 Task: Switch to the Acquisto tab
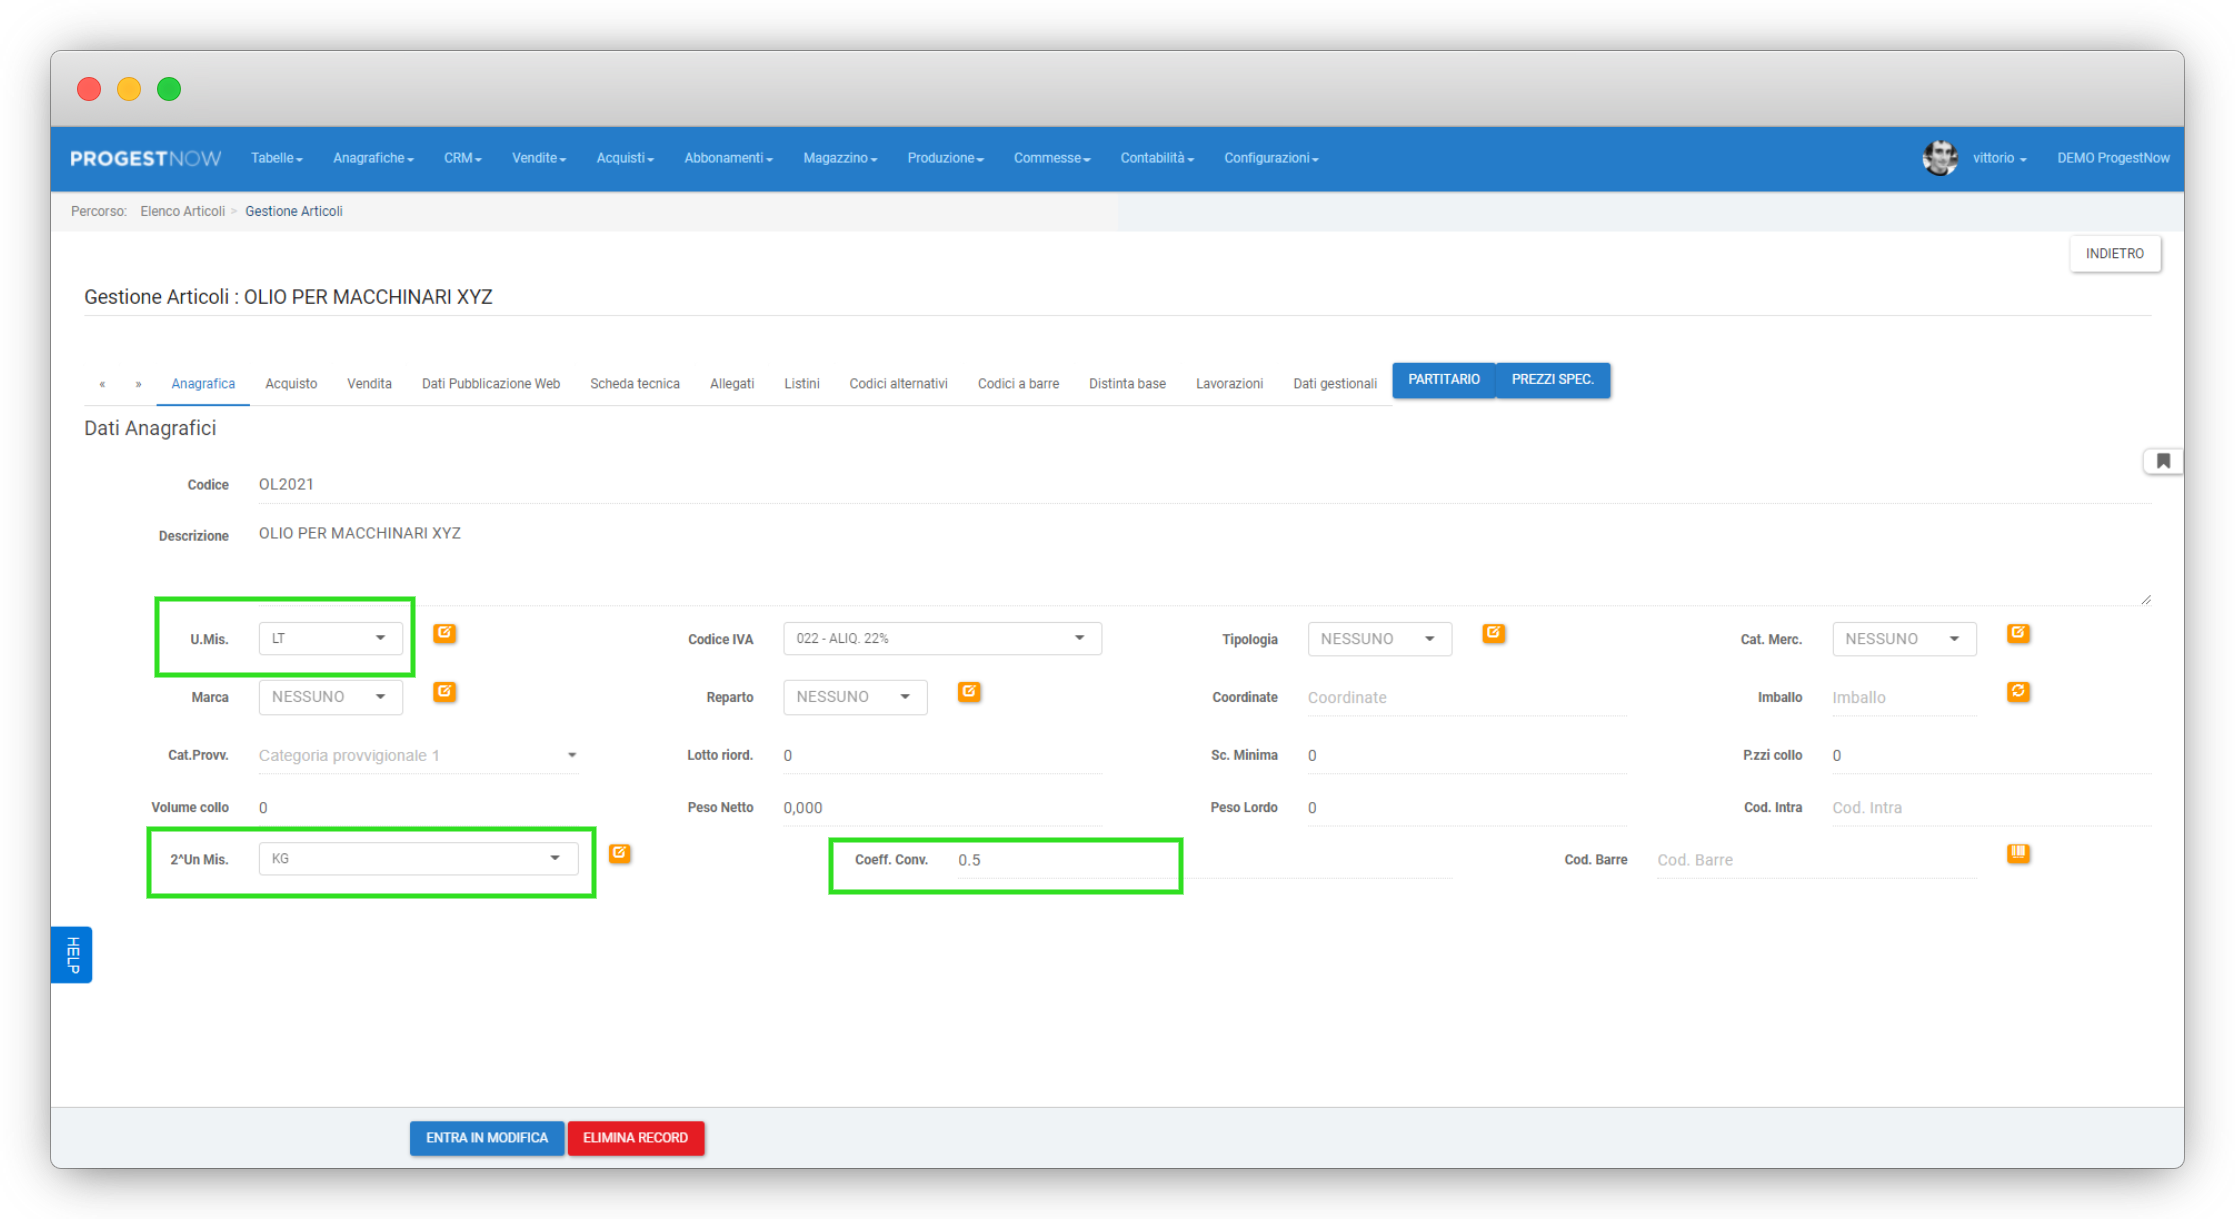click(291, 384)
